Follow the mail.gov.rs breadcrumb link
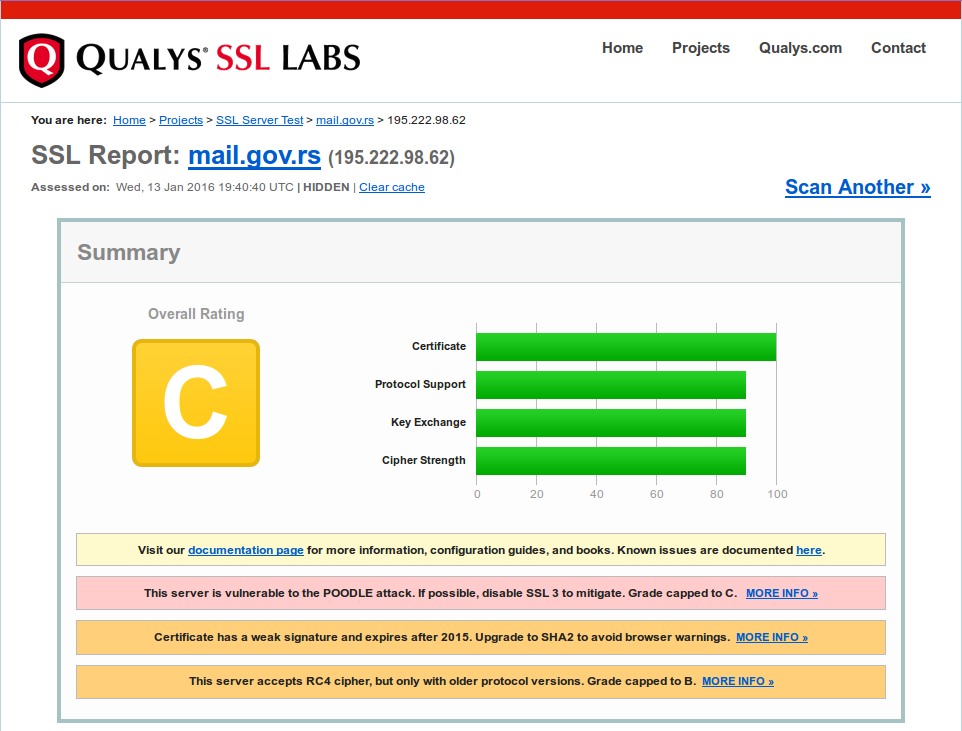The height and width of the screenshot is (731, 962). click(x=345, y=120)
